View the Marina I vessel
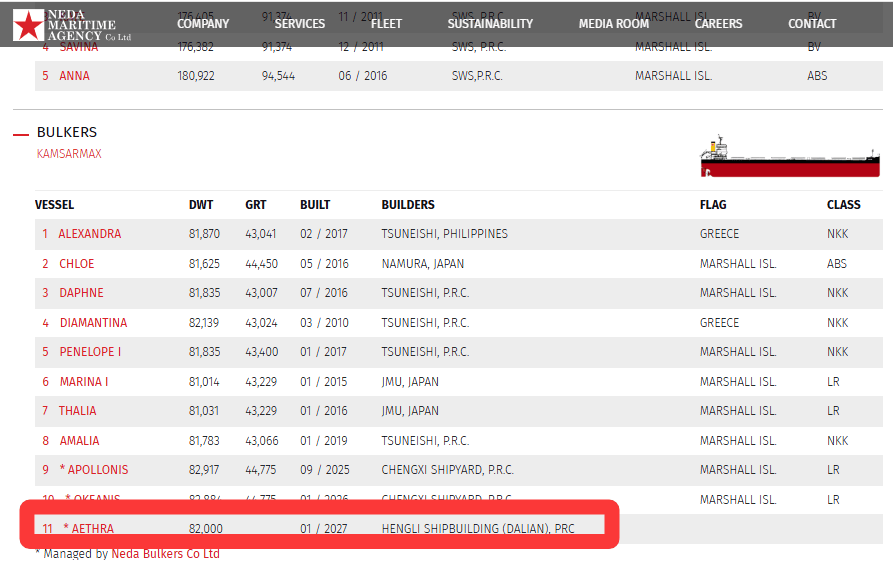 click(83, 382)
